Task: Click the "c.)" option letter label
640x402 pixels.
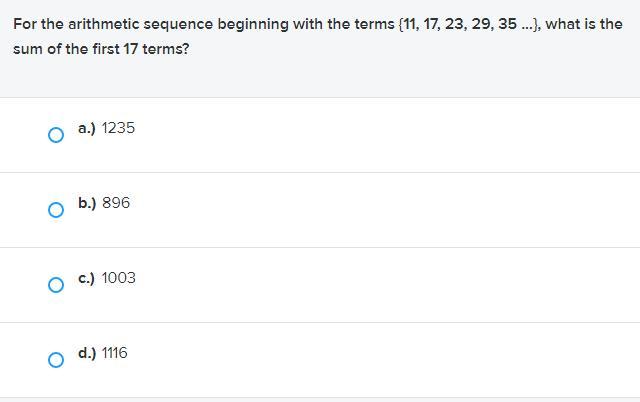Action: point(86,278)
